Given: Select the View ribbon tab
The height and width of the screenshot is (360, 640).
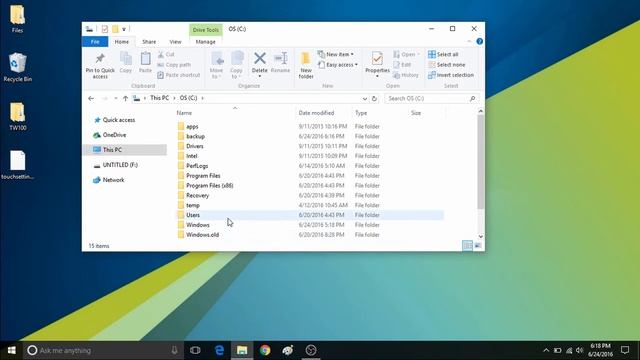Looking at the screenshot, I should pyautogui.click(x=176, y=42).
